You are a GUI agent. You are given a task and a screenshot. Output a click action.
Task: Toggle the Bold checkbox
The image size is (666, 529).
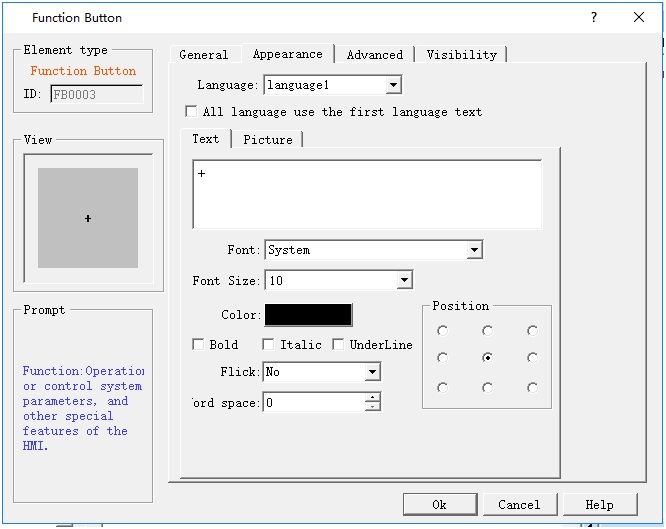click(198, 345)
